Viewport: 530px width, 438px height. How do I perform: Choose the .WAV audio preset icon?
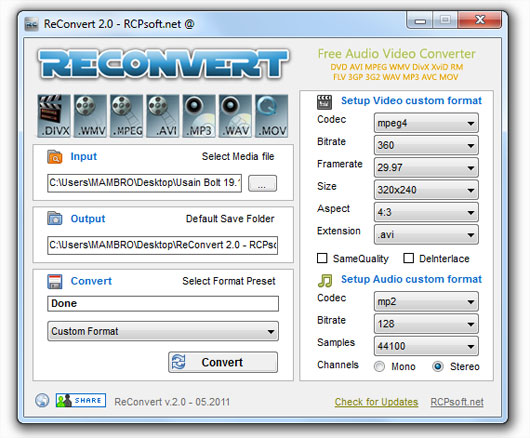click(x=235, y=116)
